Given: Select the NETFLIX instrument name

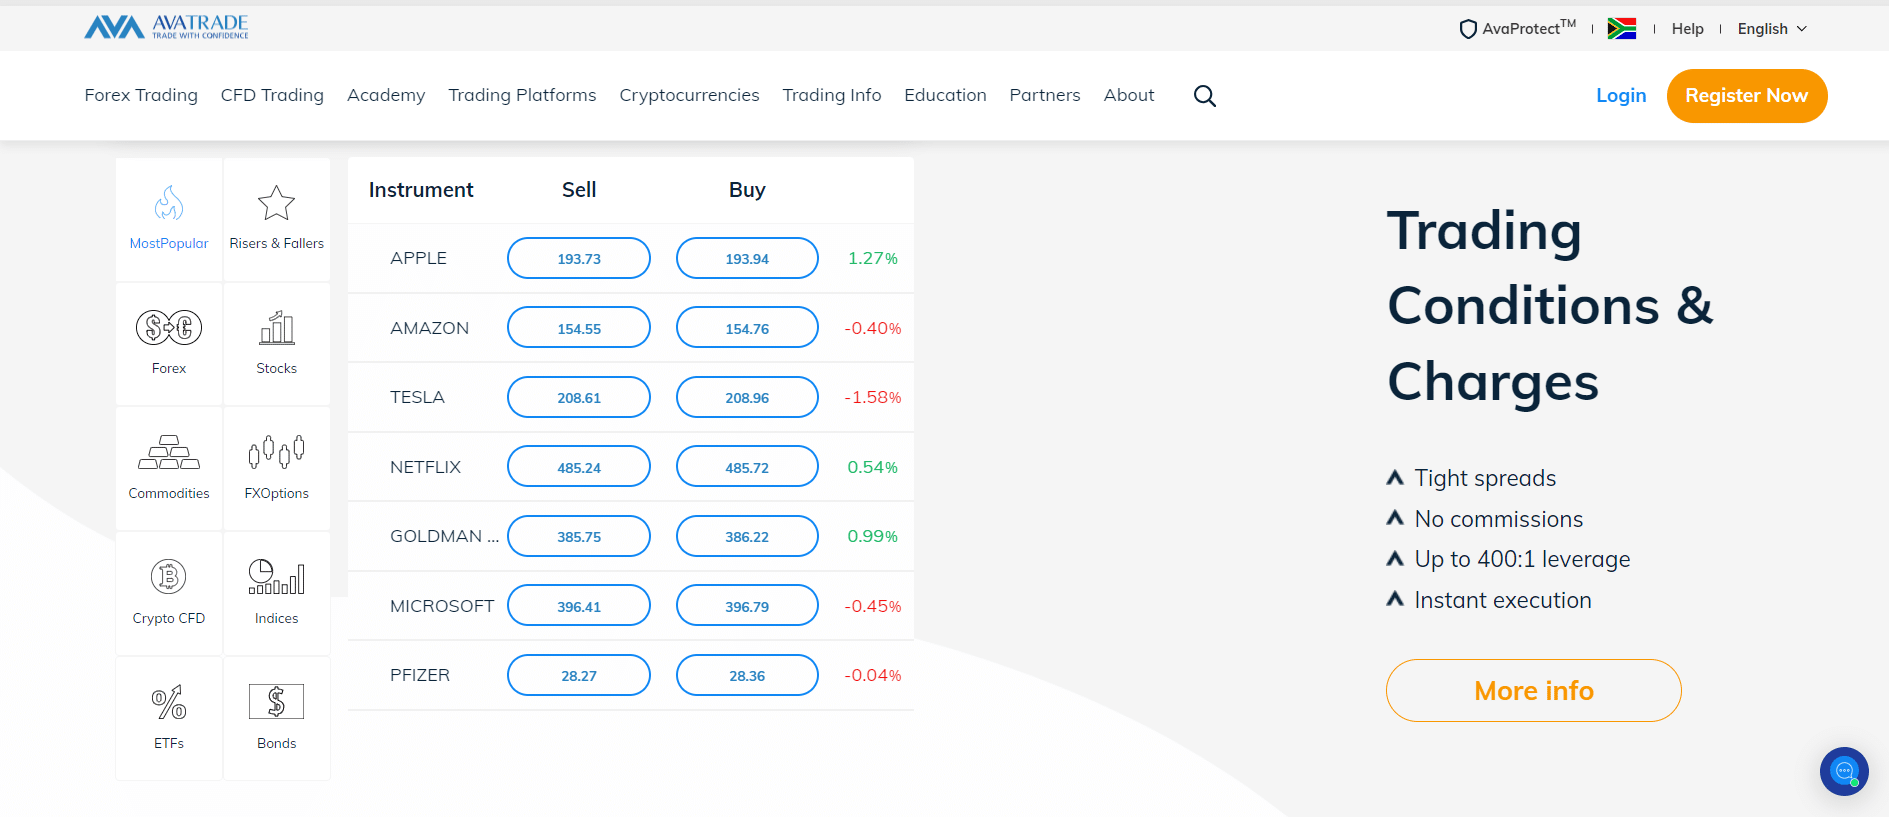Looking at the screenshot, I should (x=425, y=467).
